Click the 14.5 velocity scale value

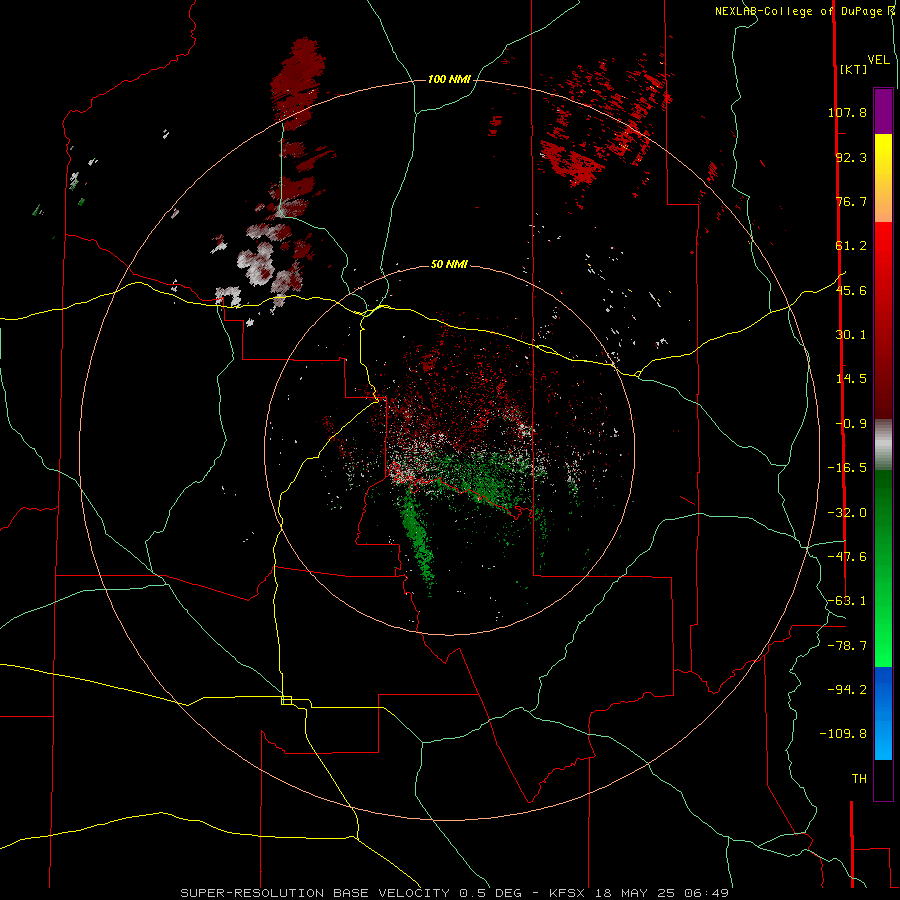tap(851, 379)
